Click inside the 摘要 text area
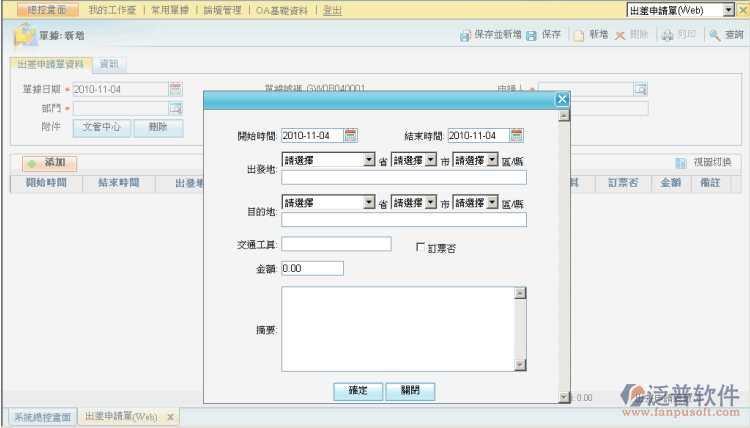 point(398,329)
